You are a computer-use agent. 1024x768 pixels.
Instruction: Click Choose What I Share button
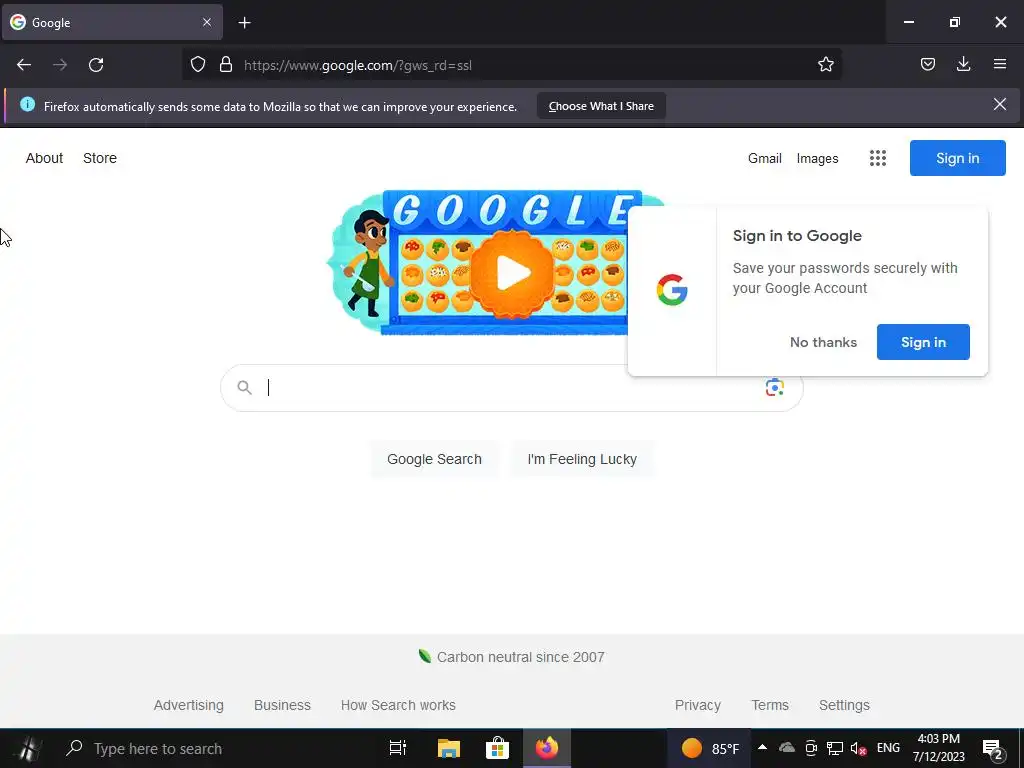(x=601, y=106)
